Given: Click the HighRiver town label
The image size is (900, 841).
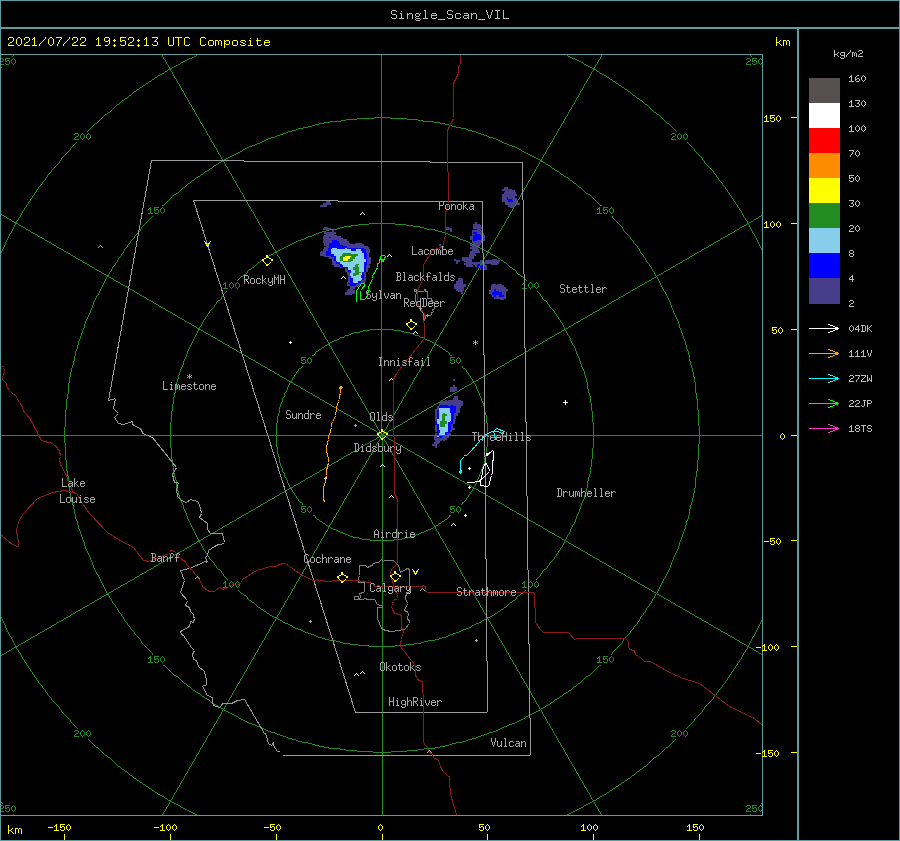Looking at the screenshot, I should point(414,702).
